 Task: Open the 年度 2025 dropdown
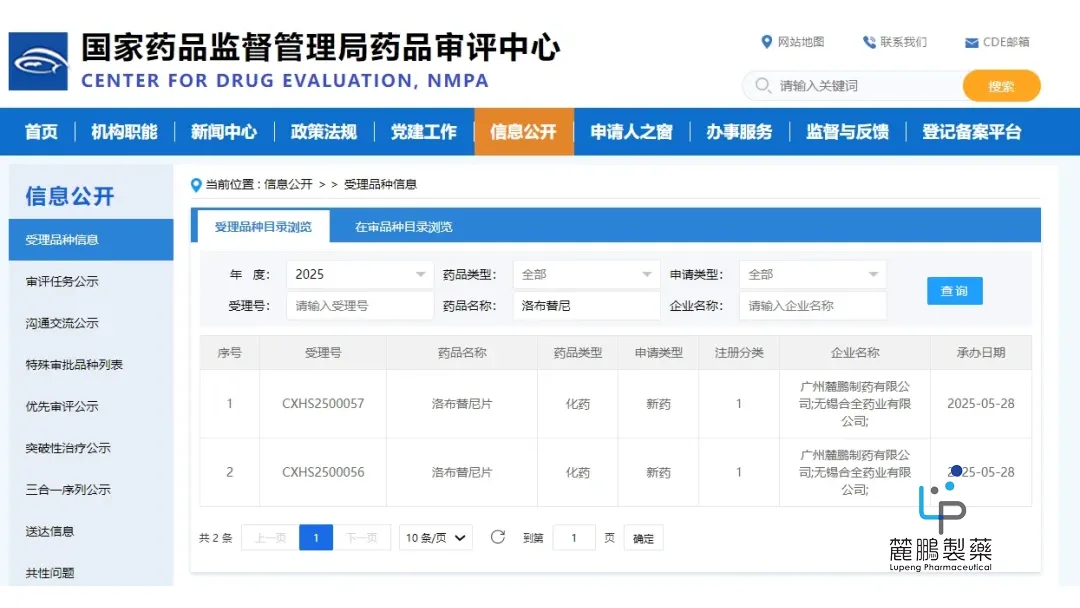[359, 274]
